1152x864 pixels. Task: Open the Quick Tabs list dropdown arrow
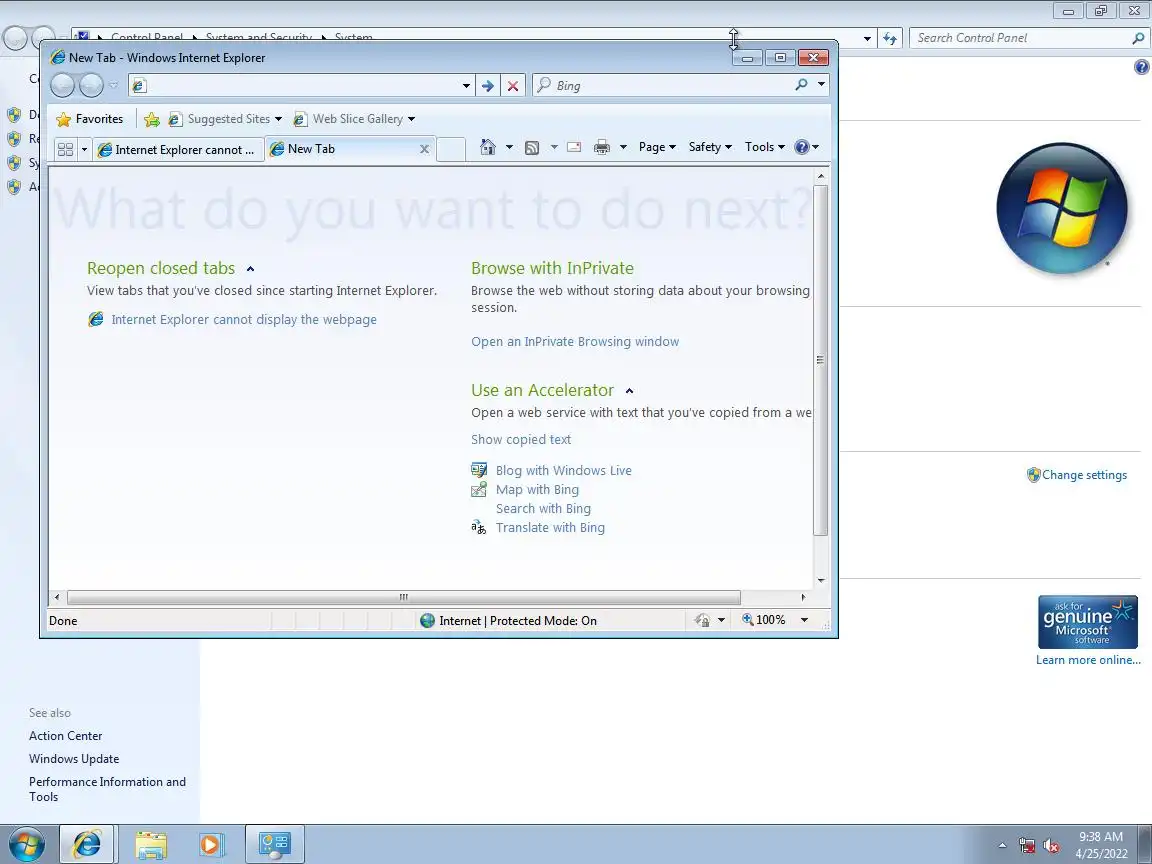(x=84, y=149)
